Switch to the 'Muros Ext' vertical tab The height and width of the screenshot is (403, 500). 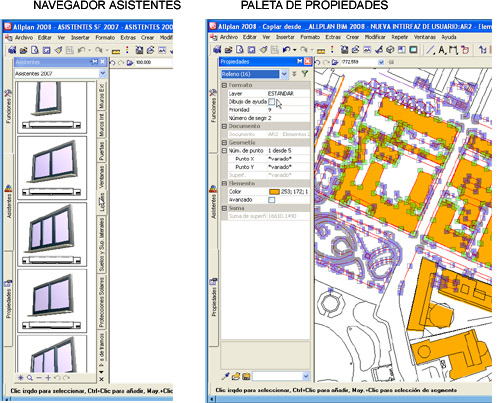101,96
